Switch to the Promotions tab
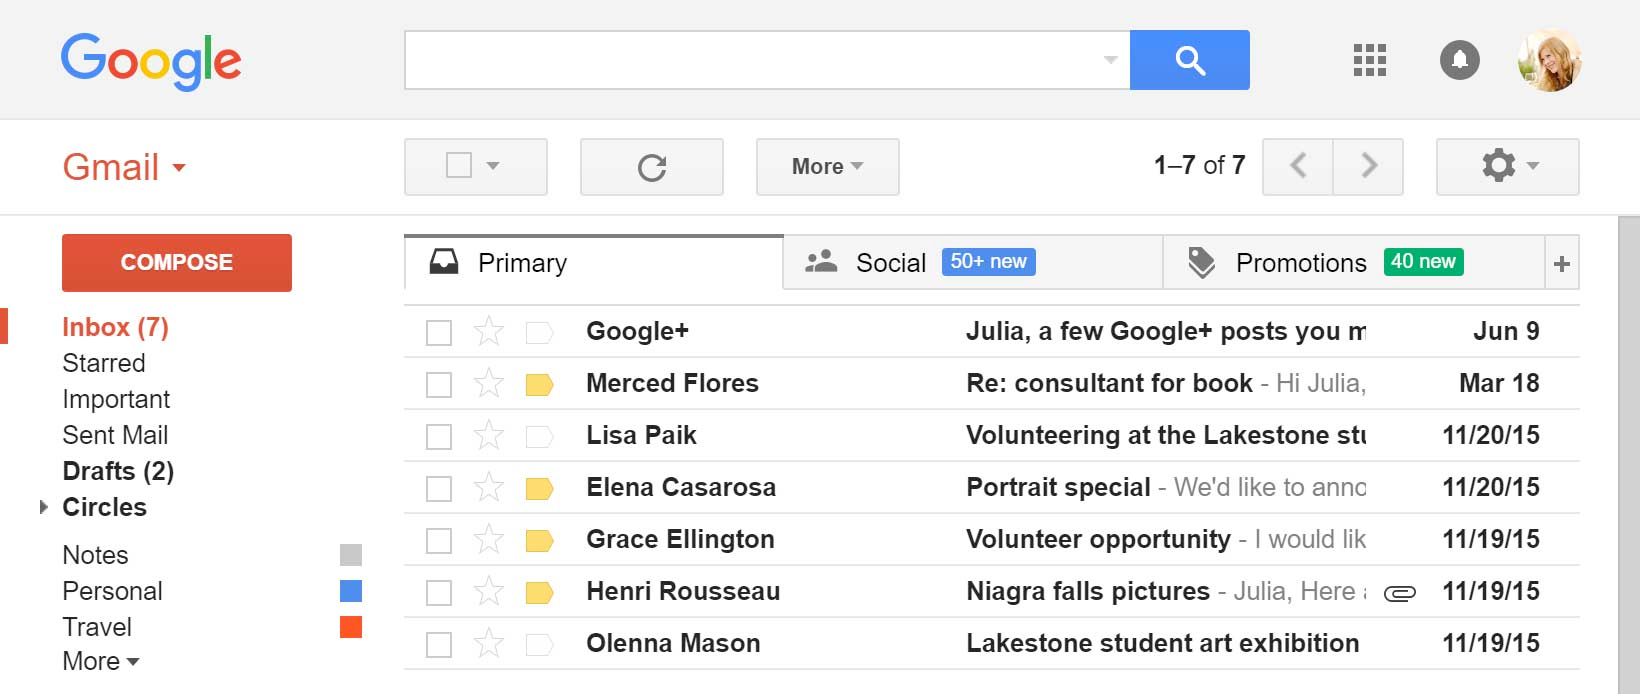 1300,263
